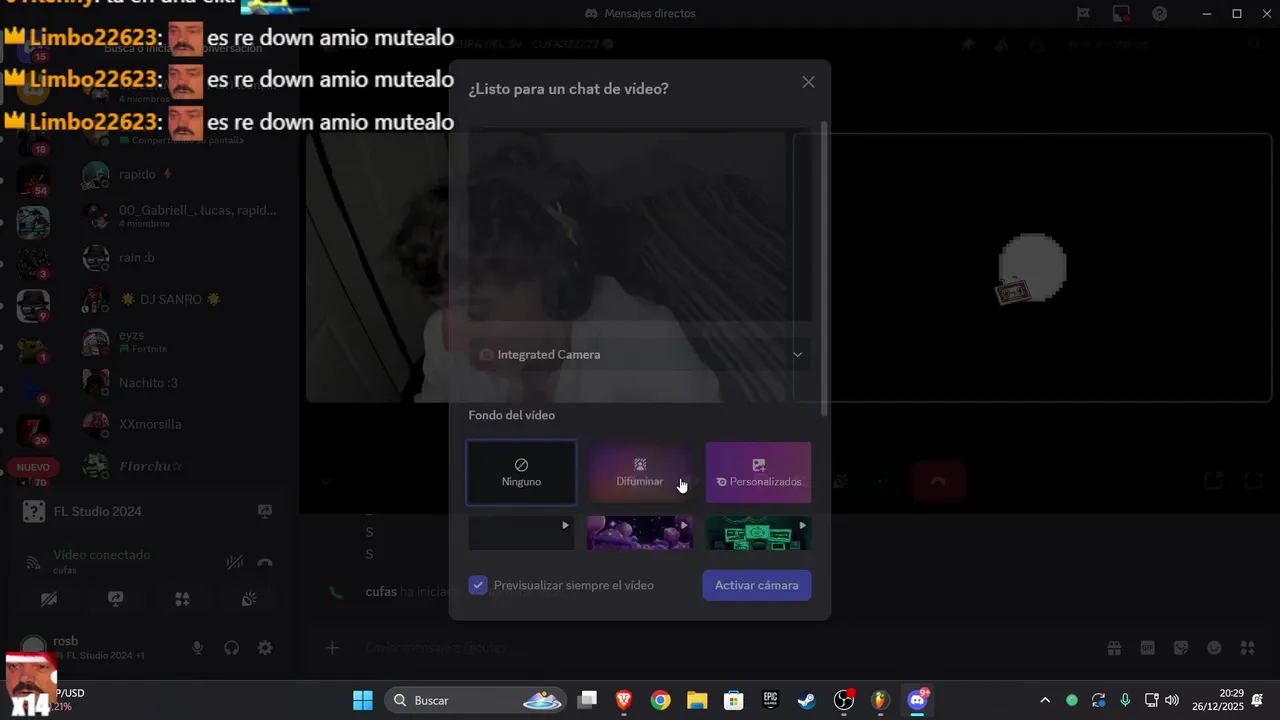Toggle camera in voice connection panel

[x=49, y=599]
